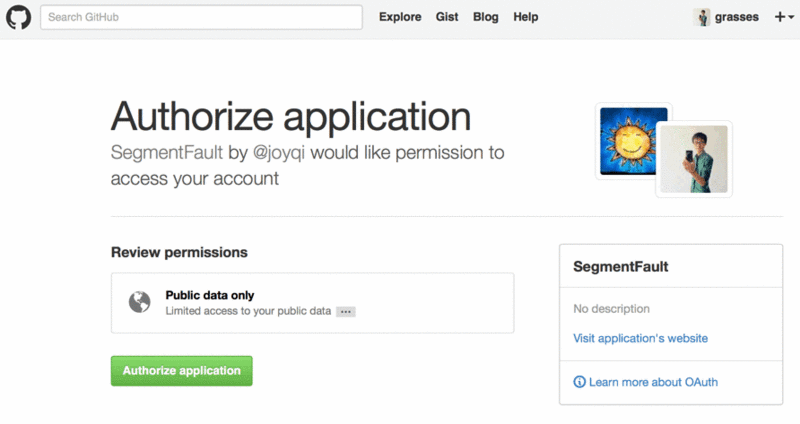
Task: Focus the Search GitHub input field
Action: tap(201, 17)
